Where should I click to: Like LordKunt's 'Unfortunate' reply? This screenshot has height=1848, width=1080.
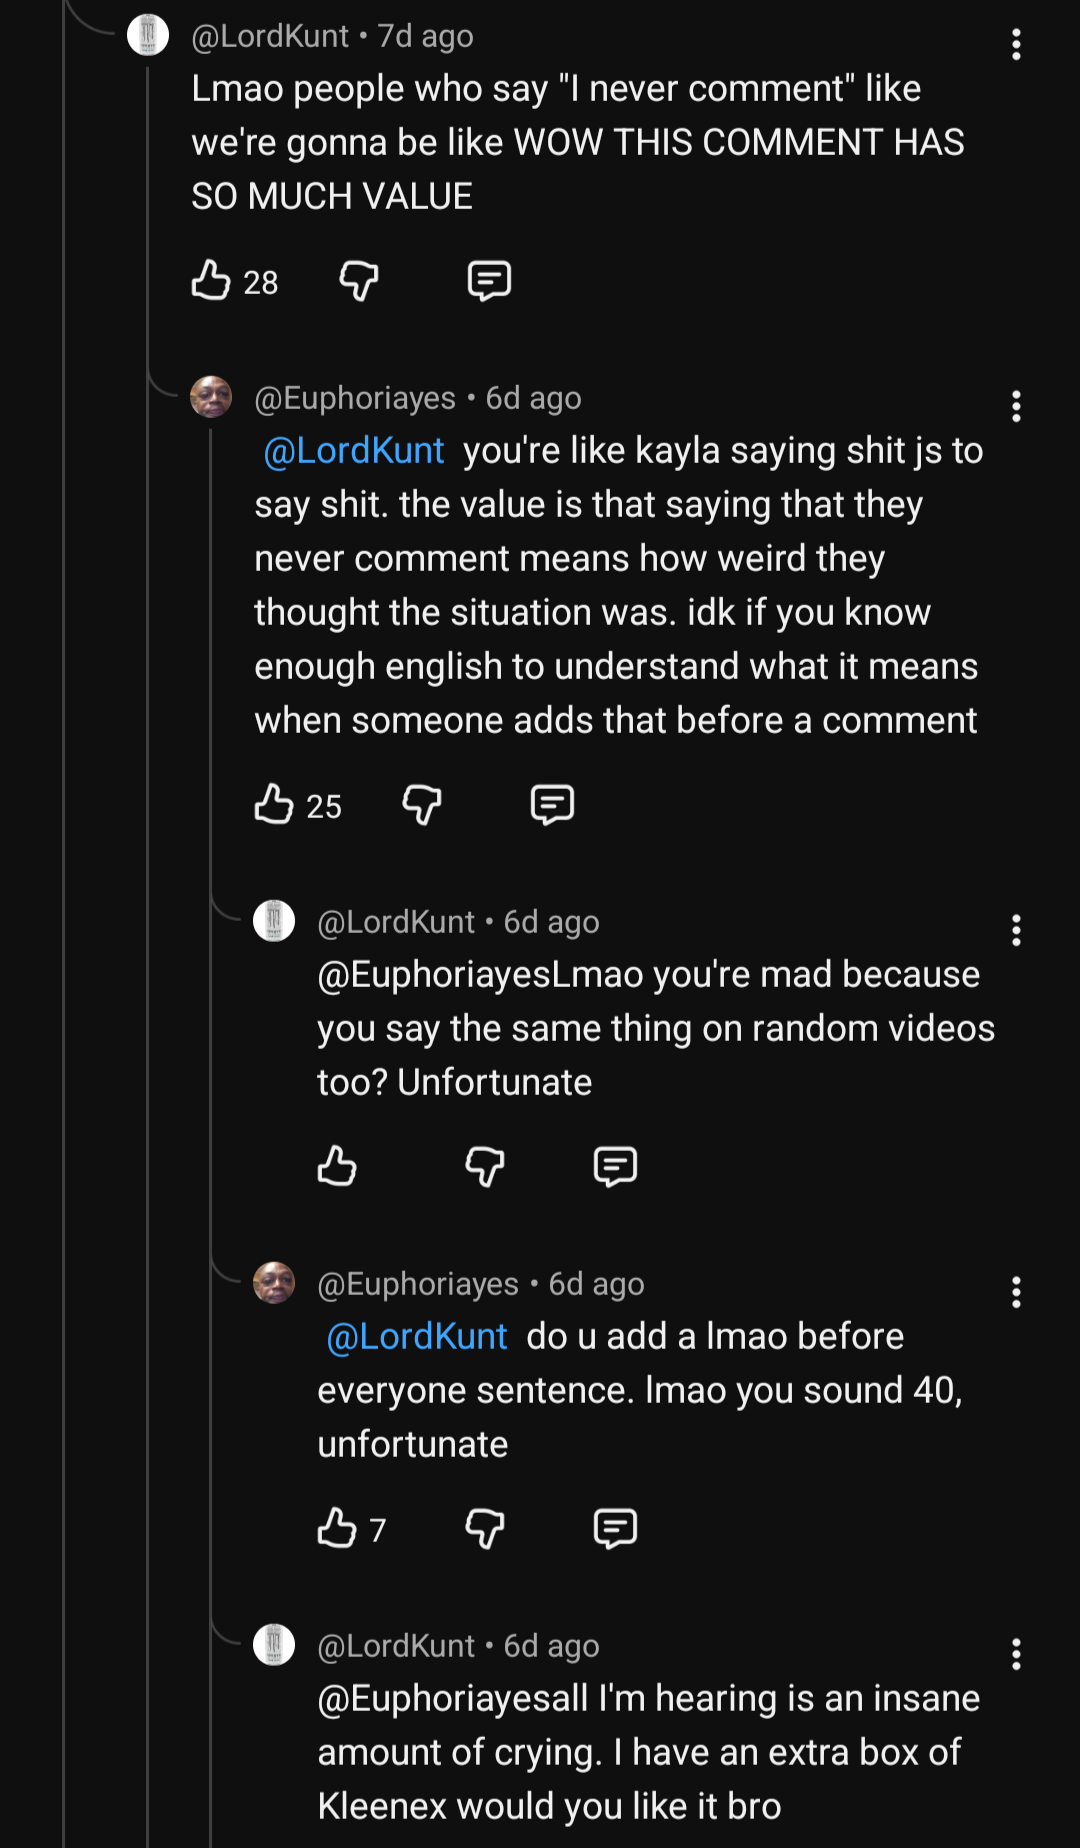pyautogui.click(x=337, y=1166)
